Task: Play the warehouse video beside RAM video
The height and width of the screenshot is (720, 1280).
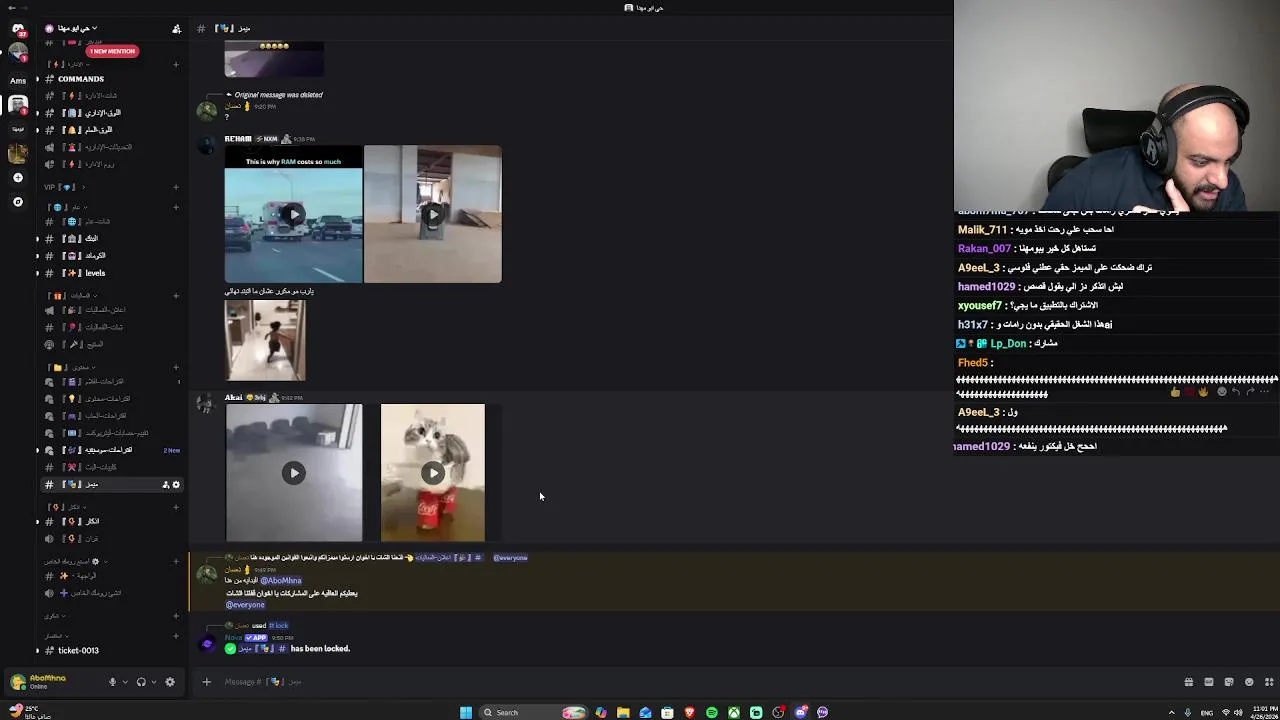Action: coord(432,214)
